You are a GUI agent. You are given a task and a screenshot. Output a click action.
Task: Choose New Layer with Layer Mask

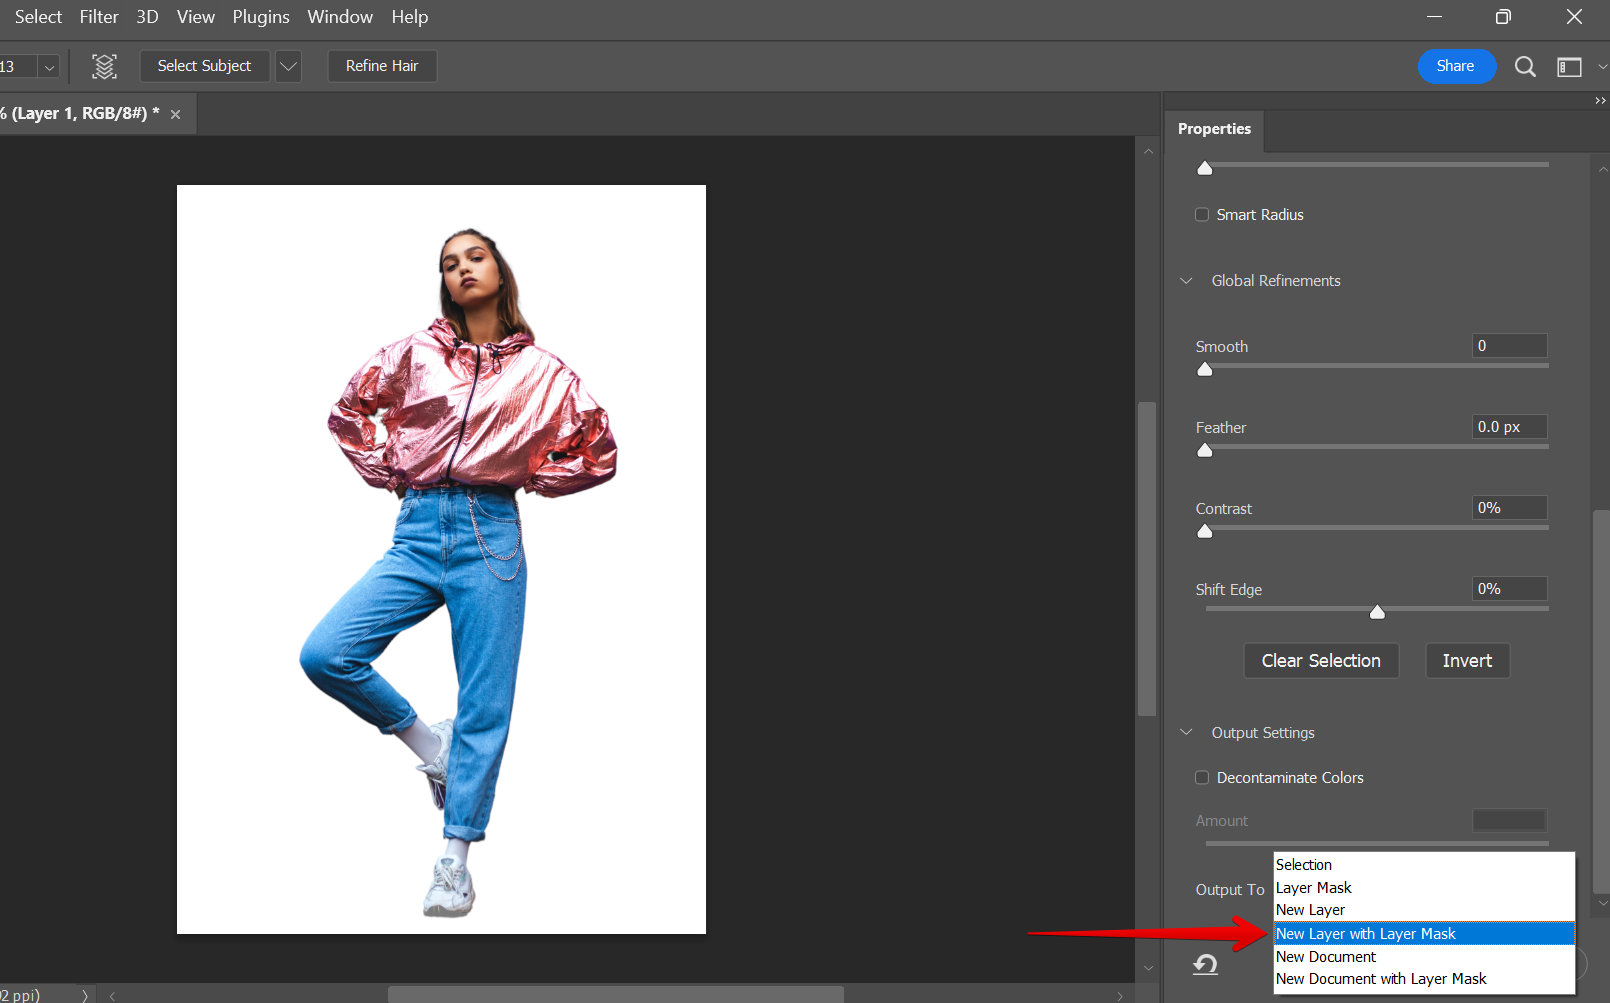click(x=1366, y=934)
